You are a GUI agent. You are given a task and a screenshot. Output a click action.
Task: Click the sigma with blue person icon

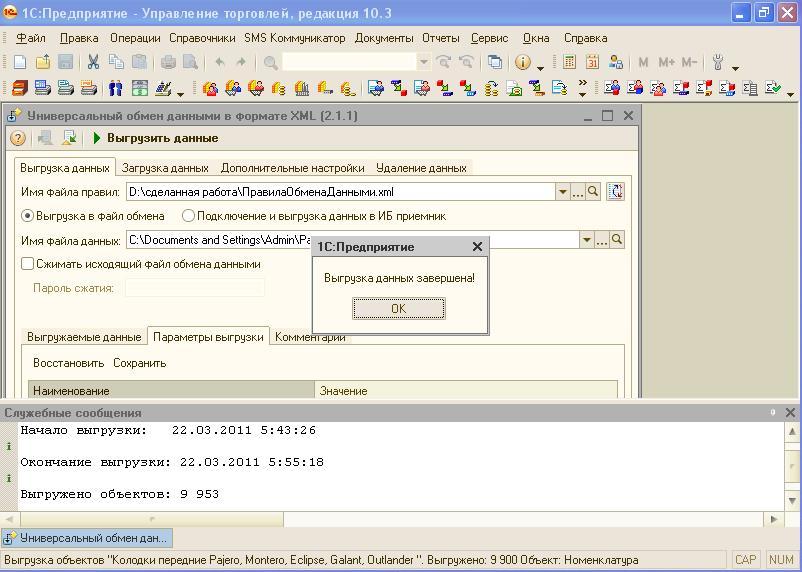point(612,88)
